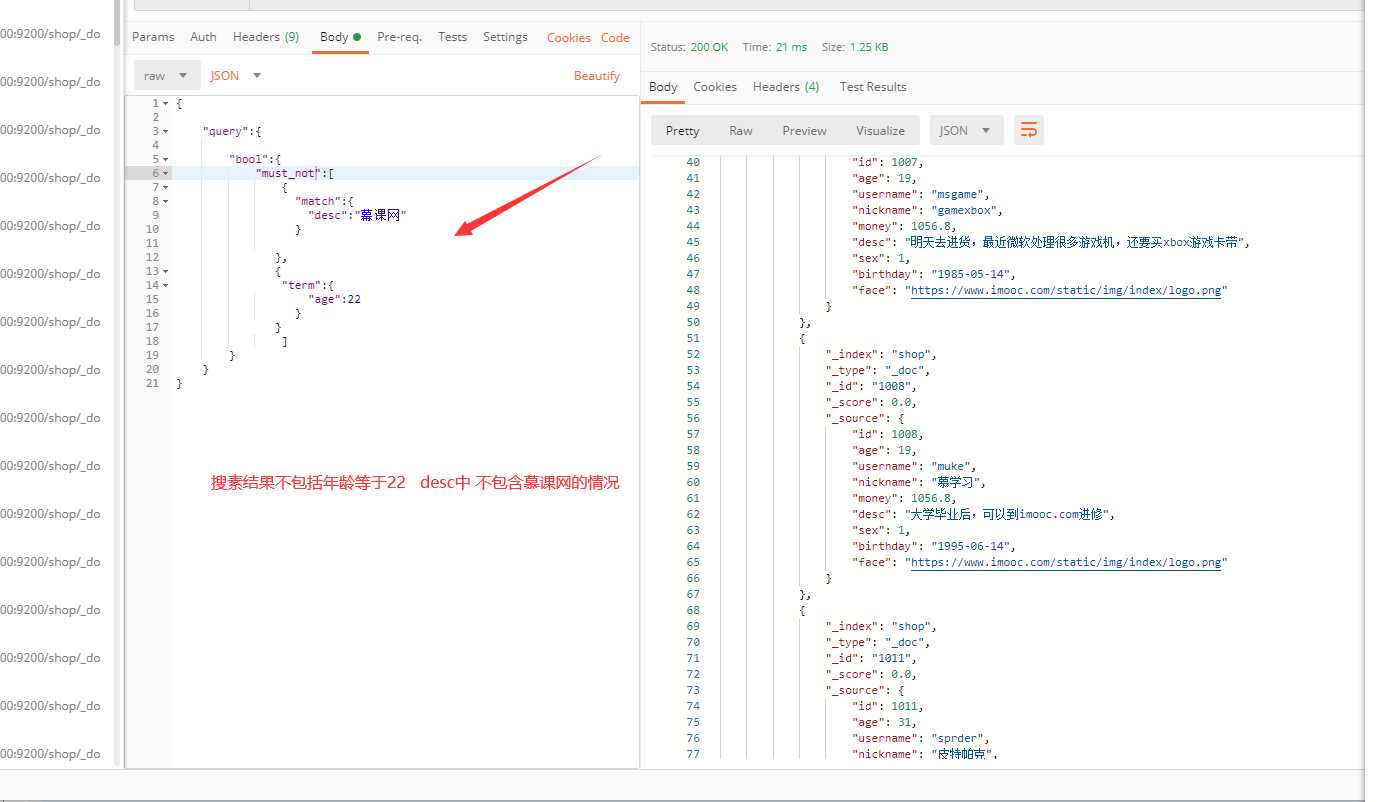Open the raw body type dropdown
This screenshot has width=1395, height=802.
166,76
